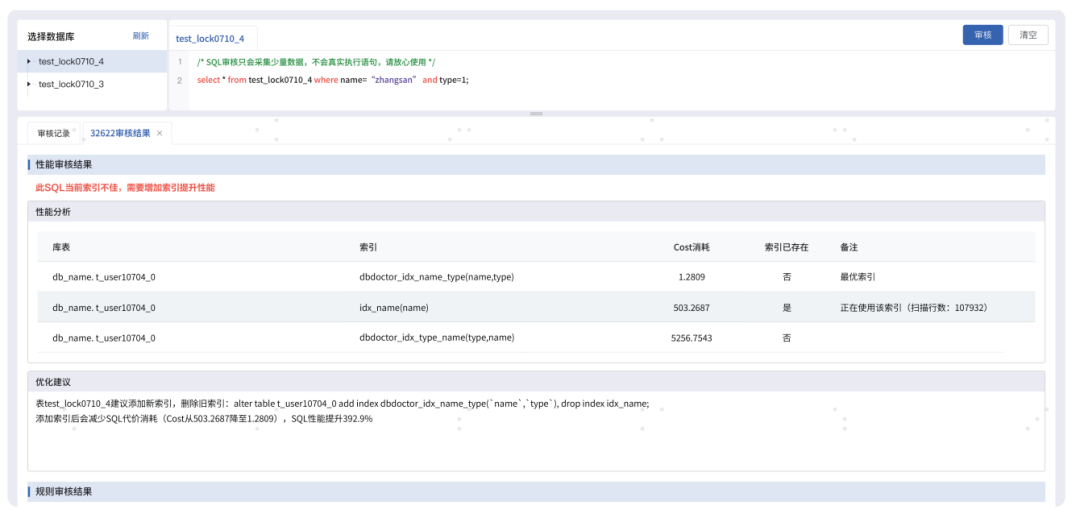The width and height of the screenshot is (1080, 518).
Task: Switch to the 审核记录 tab
Action: tap(54, 134)
